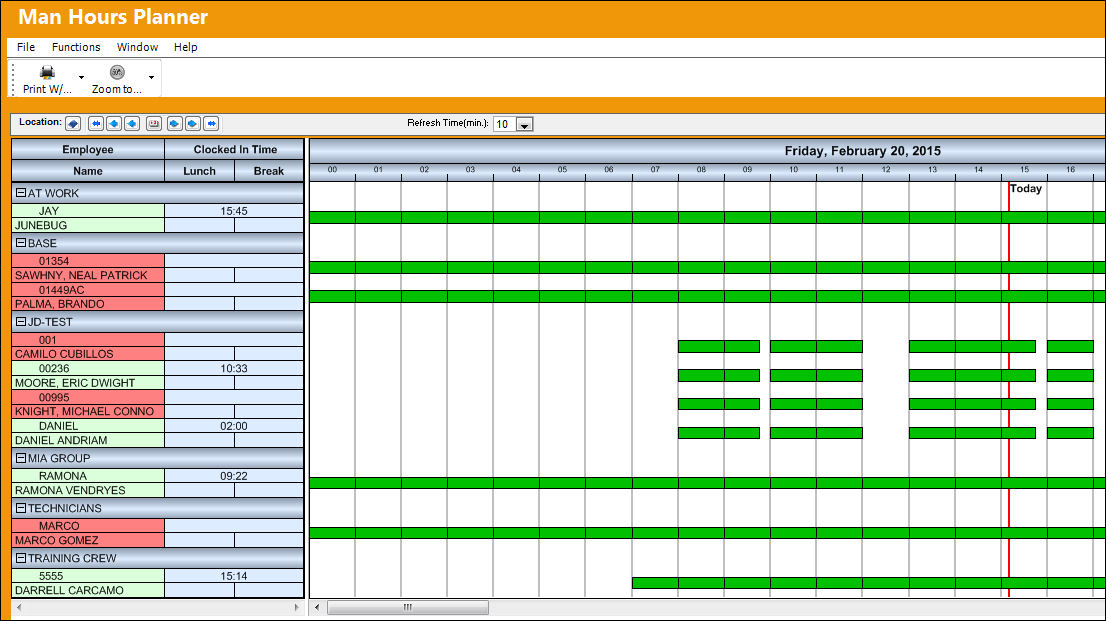Select the JAY employee ID cell
The image size is (1106, 621).
point(88,211)
